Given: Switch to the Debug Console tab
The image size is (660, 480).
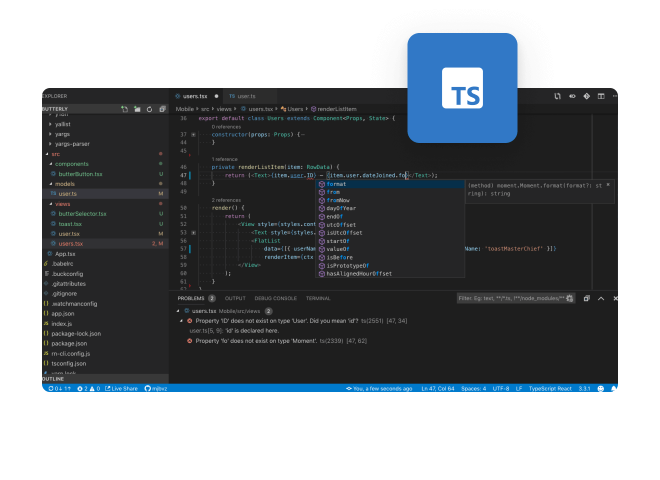Looking at the screenshot, I should pyautogui.click(x=274, y=298).
